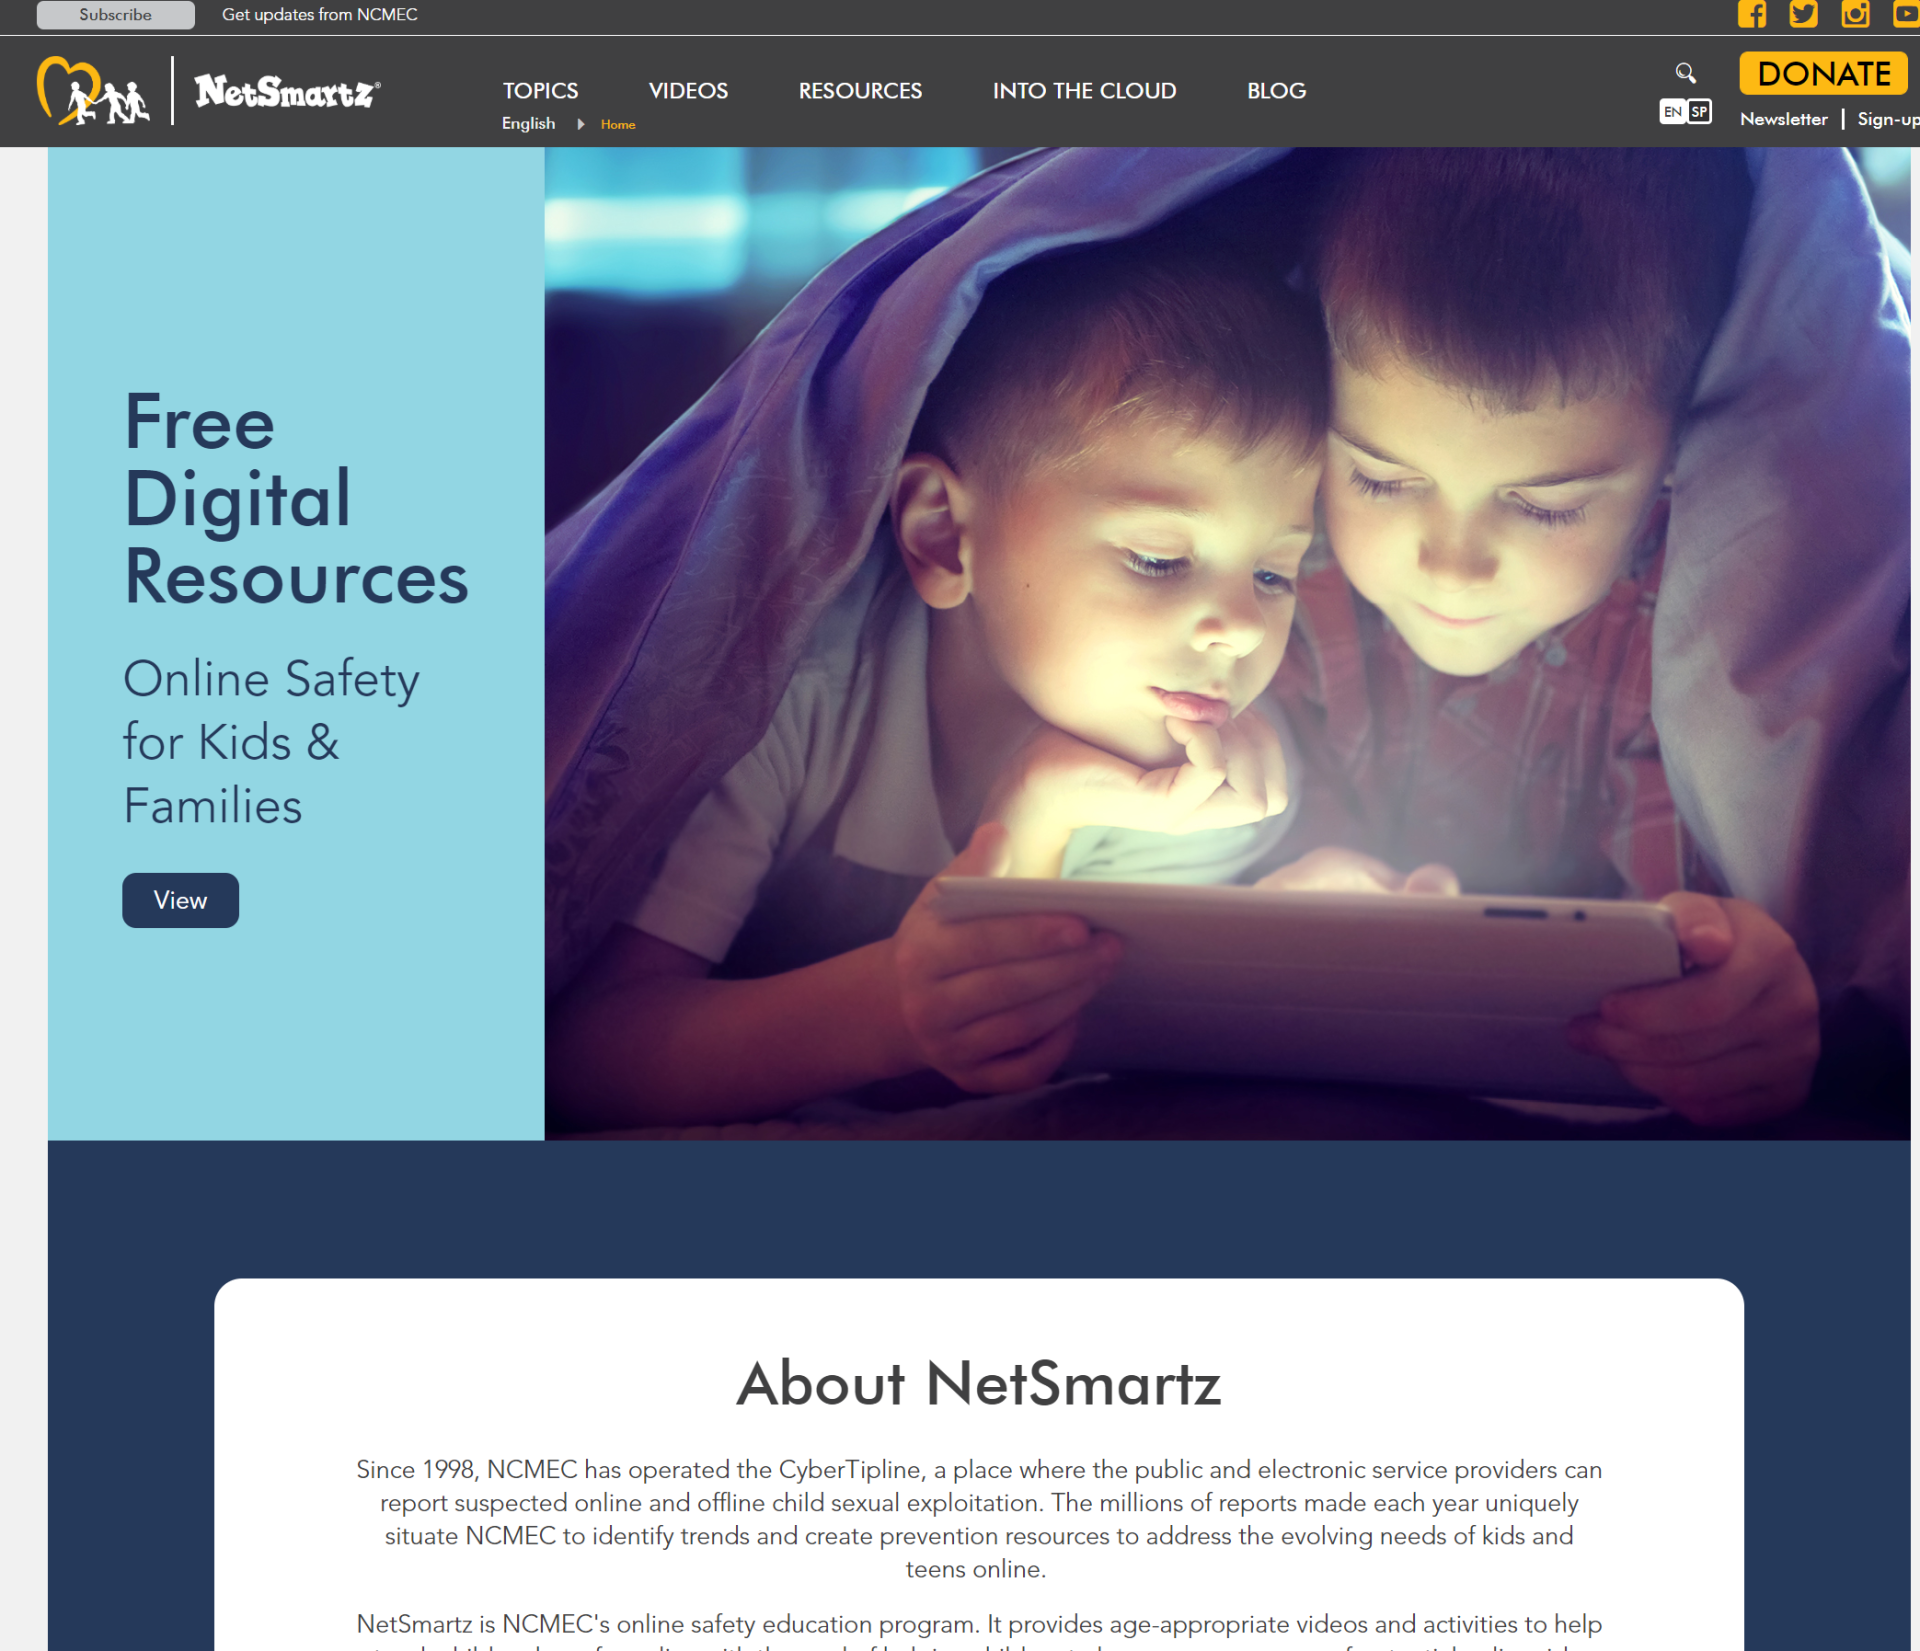Expand the VIDEOS navigation menu
Screen dimensions: 1920x1651
tap(688, 91)
